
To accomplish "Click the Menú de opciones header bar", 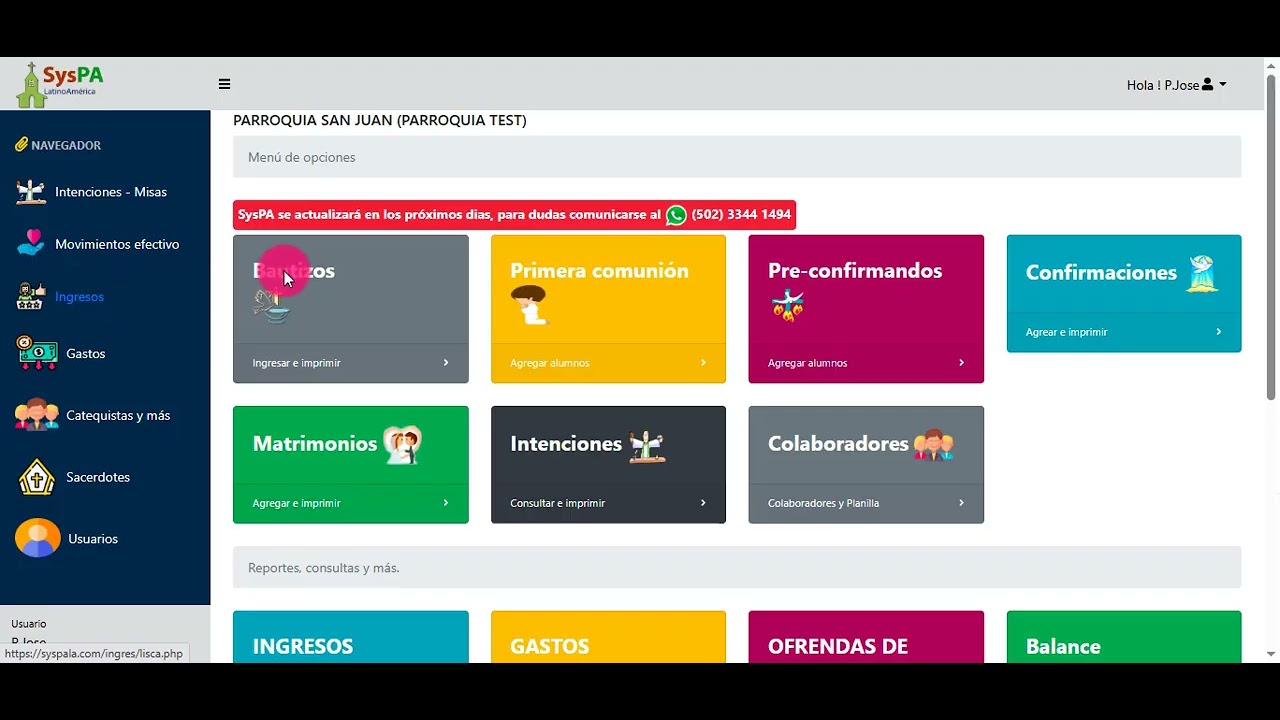I will click(x=737, y=157).
